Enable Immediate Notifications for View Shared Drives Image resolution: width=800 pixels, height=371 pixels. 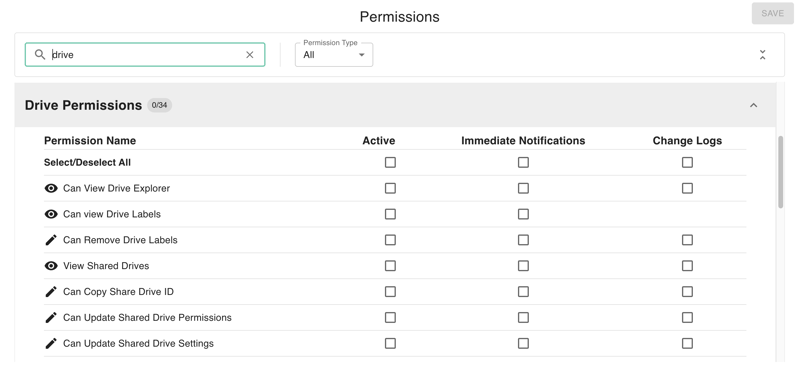523,266
